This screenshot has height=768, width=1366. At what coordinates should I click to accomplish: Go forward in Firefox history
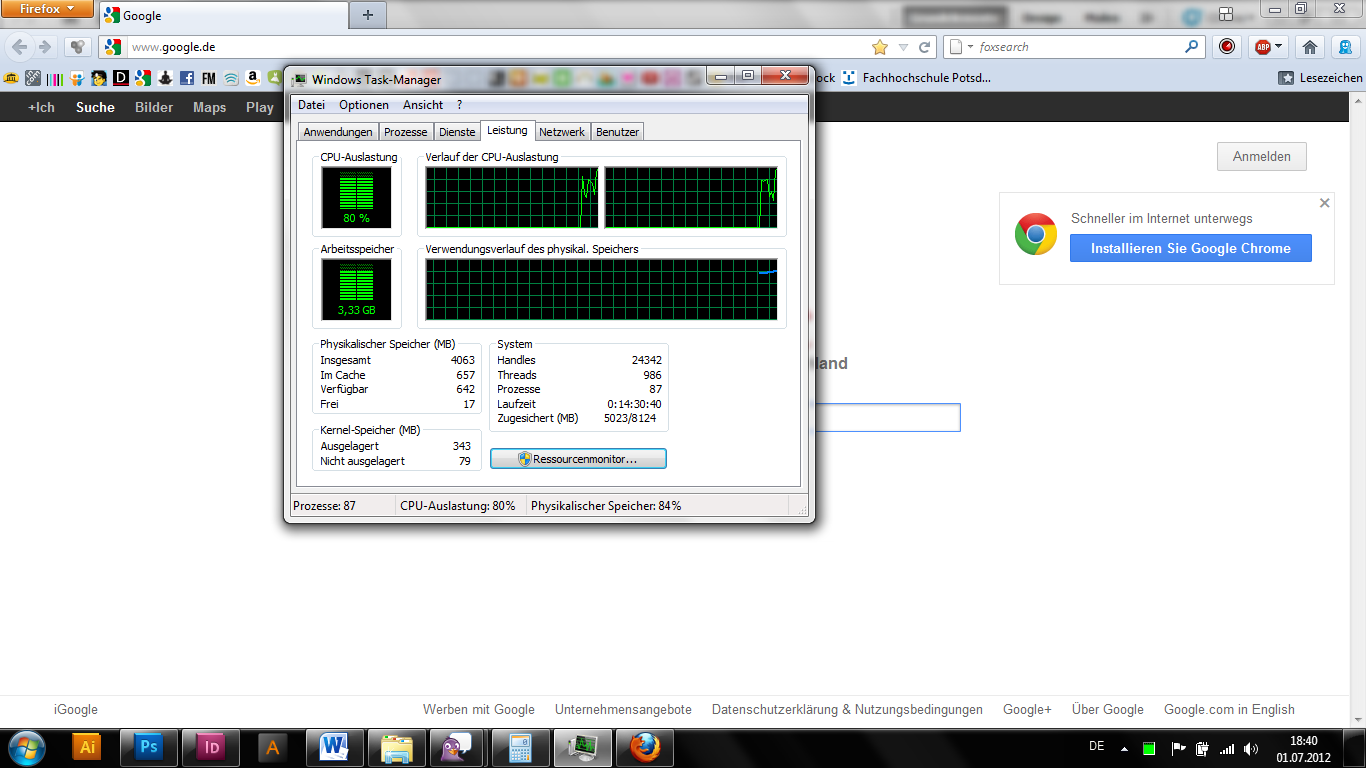tap(44, 47)
